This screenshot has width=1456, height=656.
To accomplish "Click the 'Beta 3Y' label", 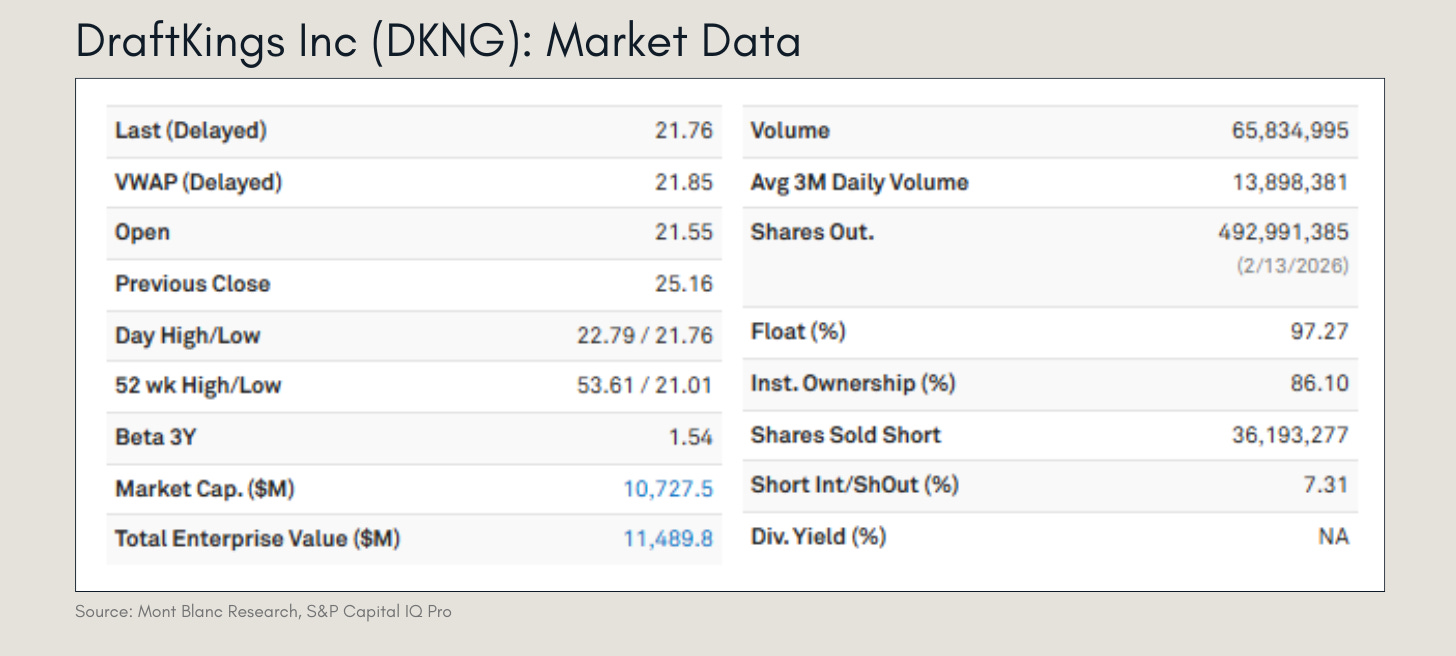I will coord(154,437).
